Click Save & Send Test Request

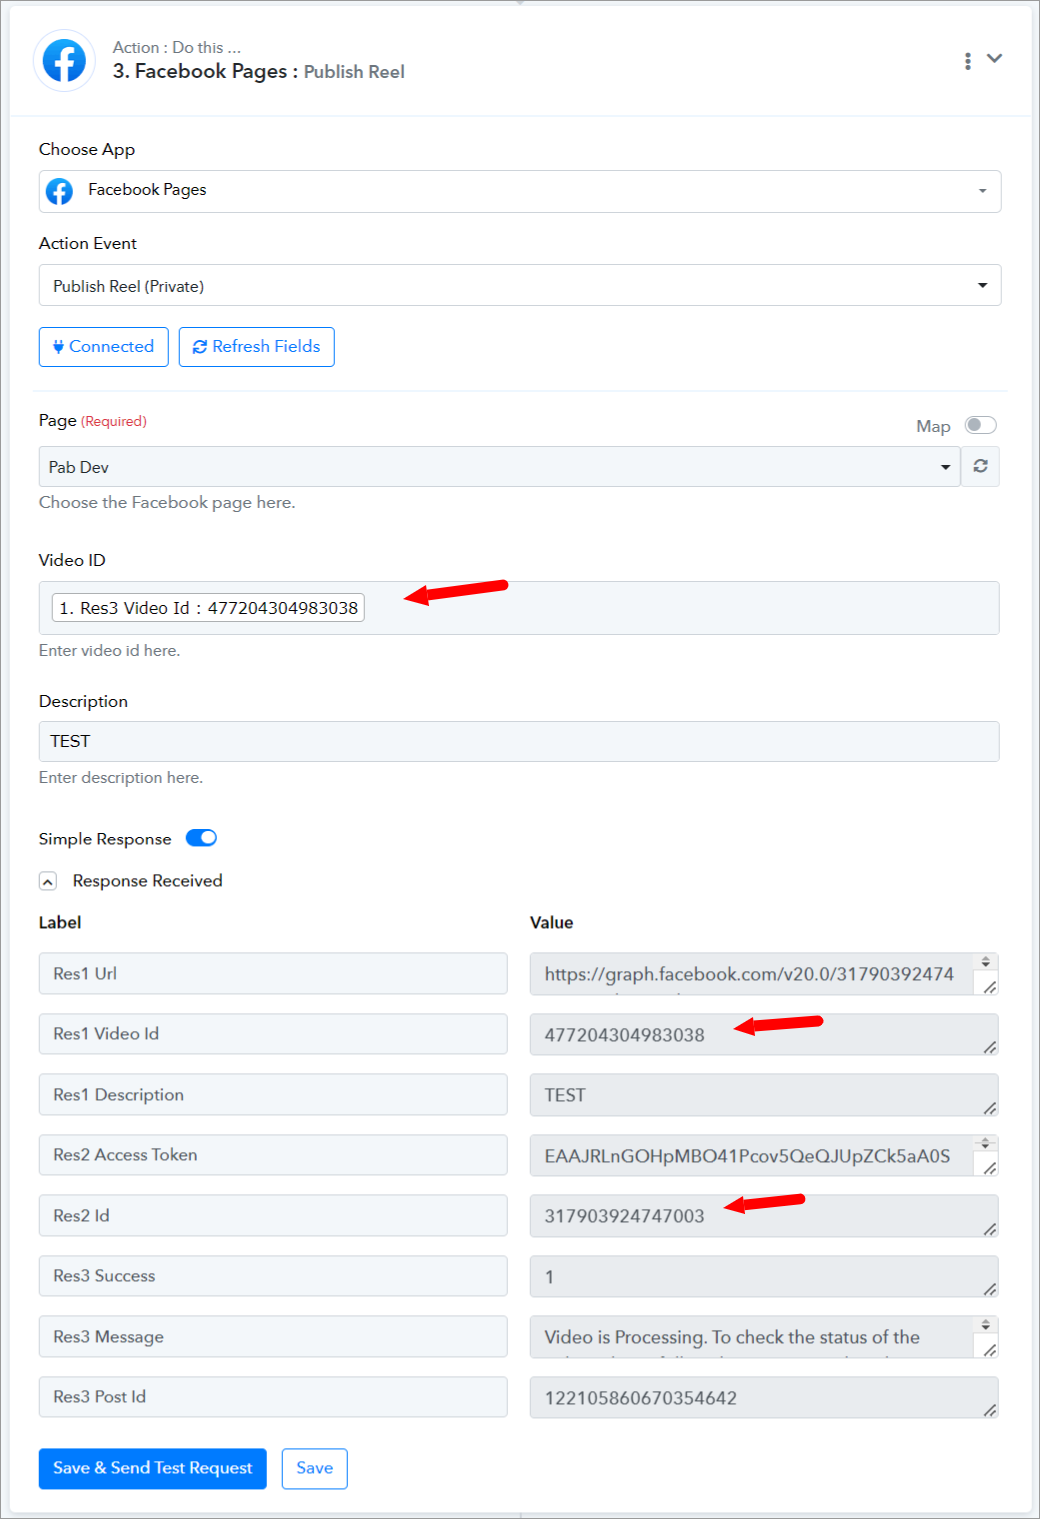pyautogui.click(x=153, y=1468)
